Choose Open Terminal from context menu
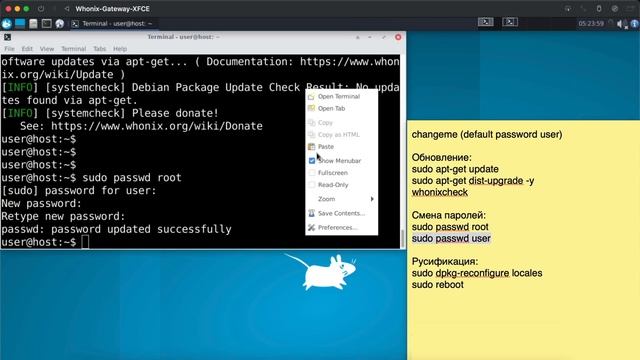Screen dimensions: 640x360 click(341, 96)
